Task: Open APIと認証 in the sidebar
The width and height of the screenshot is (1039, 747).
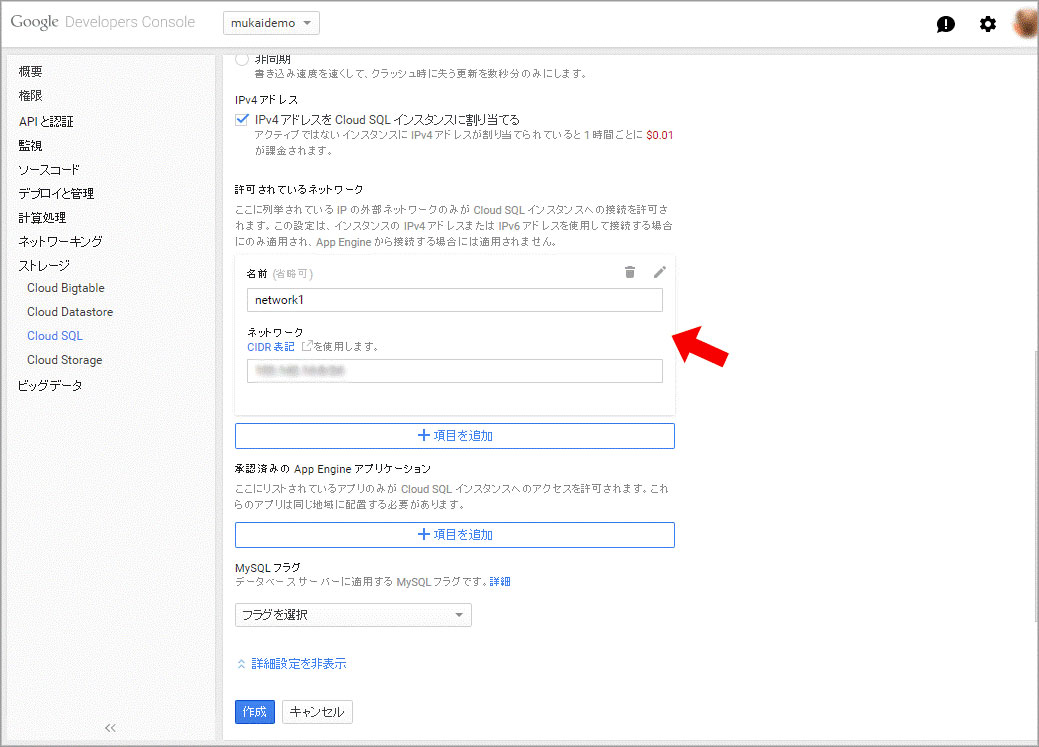Action: 46,121
